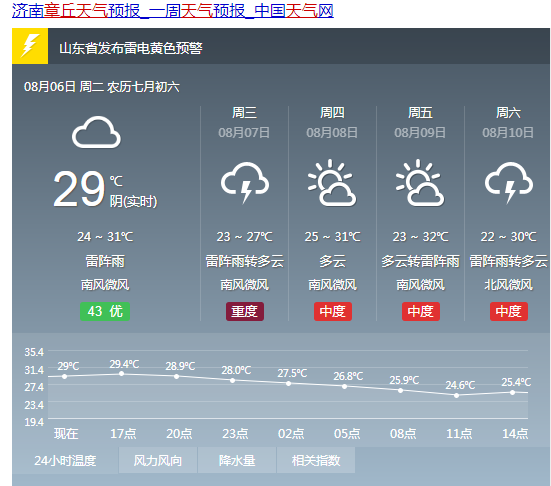551x486 pixels.
Task: Click the 22 ~ 30℃ range for 周六
Action: (x=508, y=237)
